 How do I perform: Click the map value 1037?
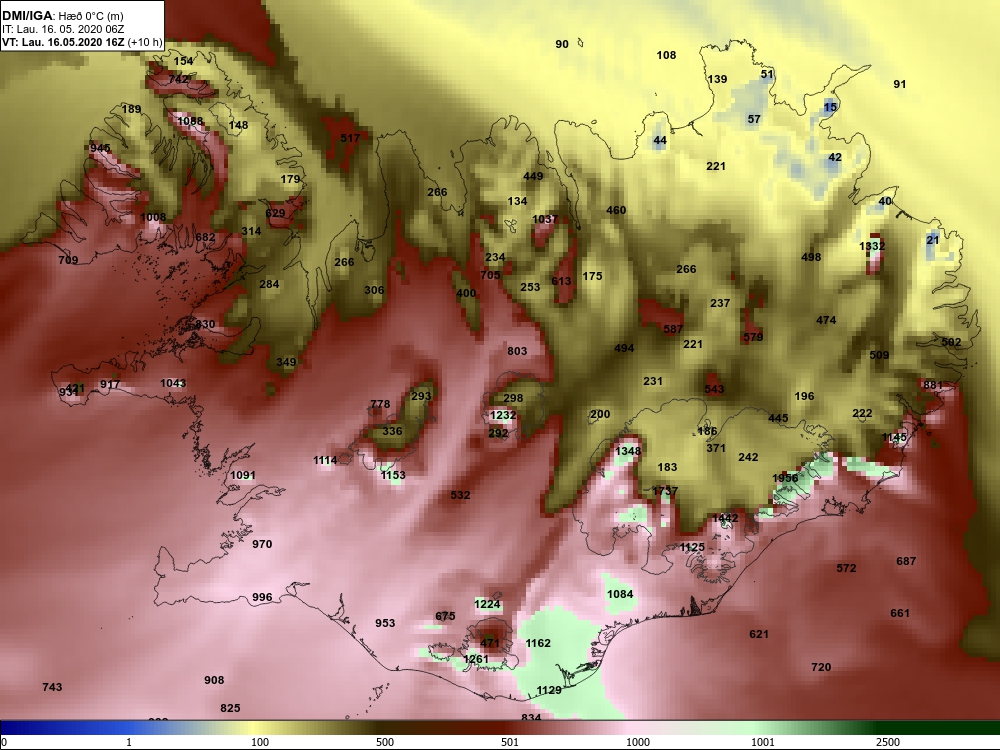tap(545, 219)
